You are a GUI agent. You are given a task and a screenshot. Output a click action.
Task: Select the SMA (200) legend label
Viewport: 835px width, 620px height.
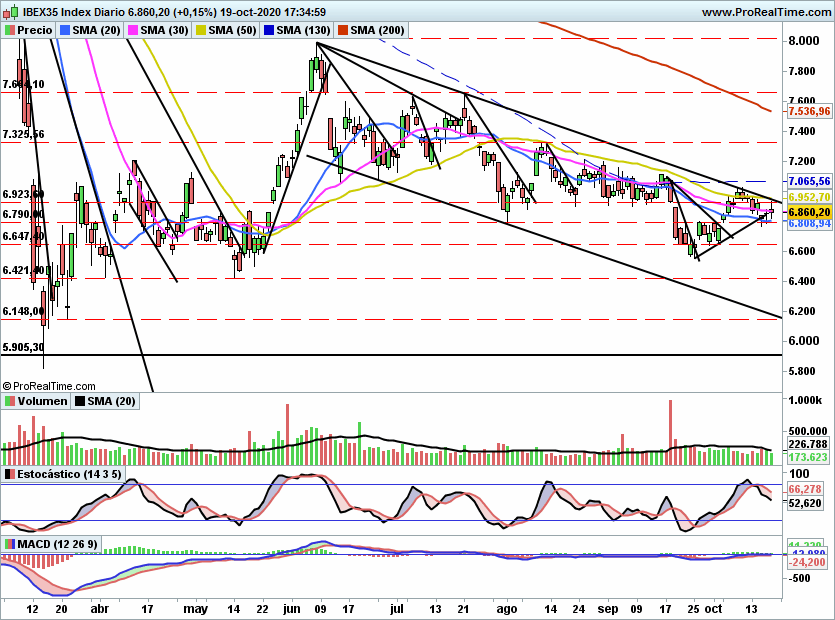tap(377, 30)
